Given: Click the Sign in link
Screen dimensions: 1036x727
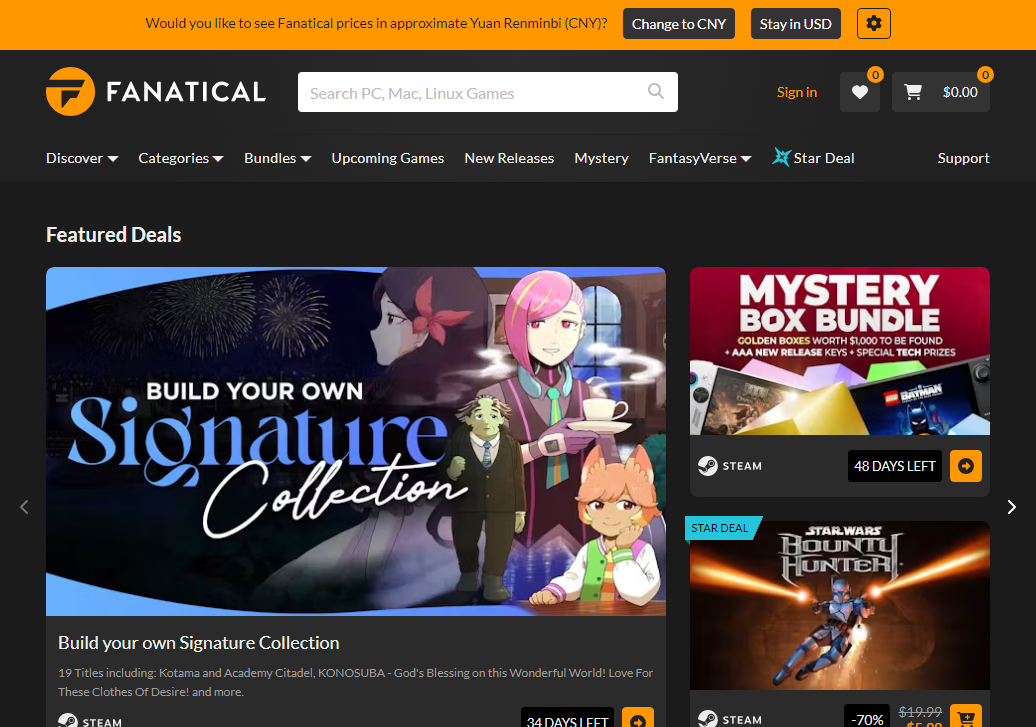Looking at the screenshot, I should [797, 92].
